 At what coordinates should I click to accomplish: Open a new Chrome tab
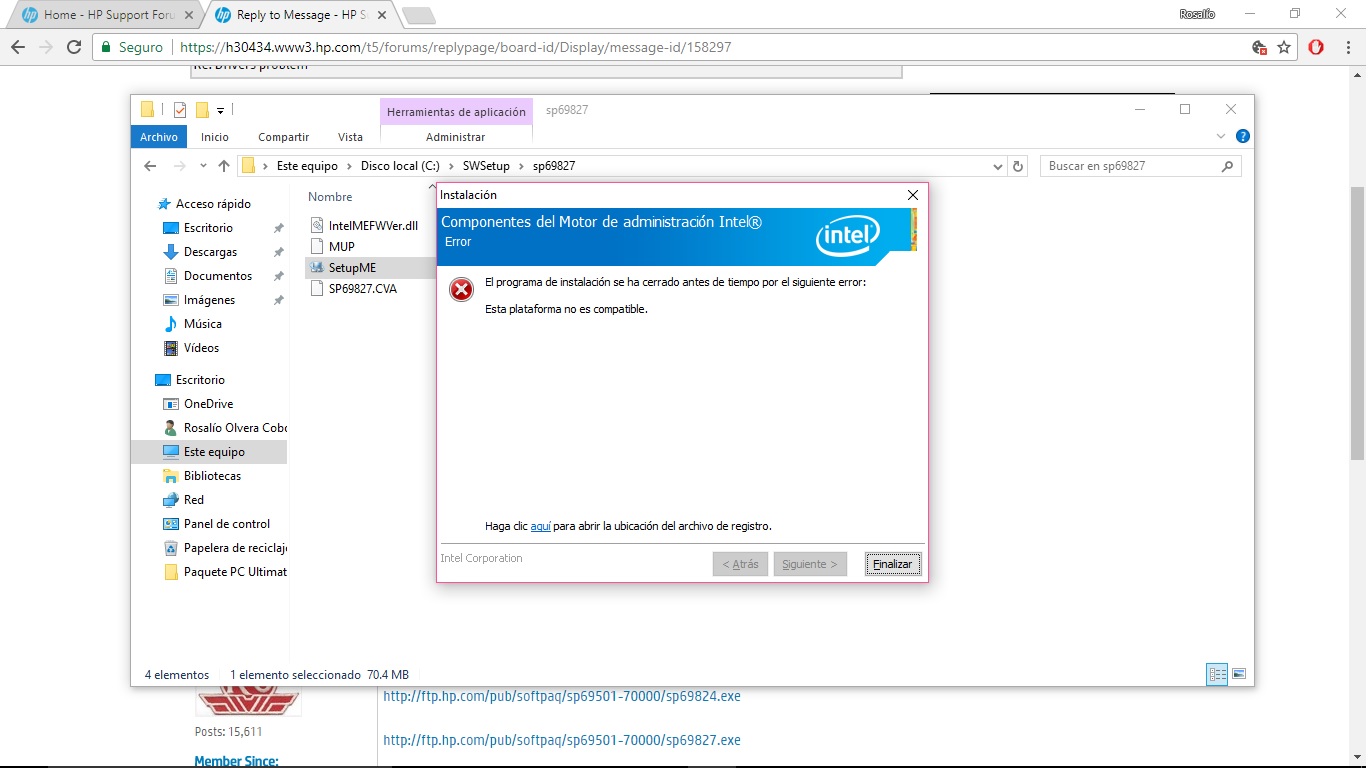(418, 15)
